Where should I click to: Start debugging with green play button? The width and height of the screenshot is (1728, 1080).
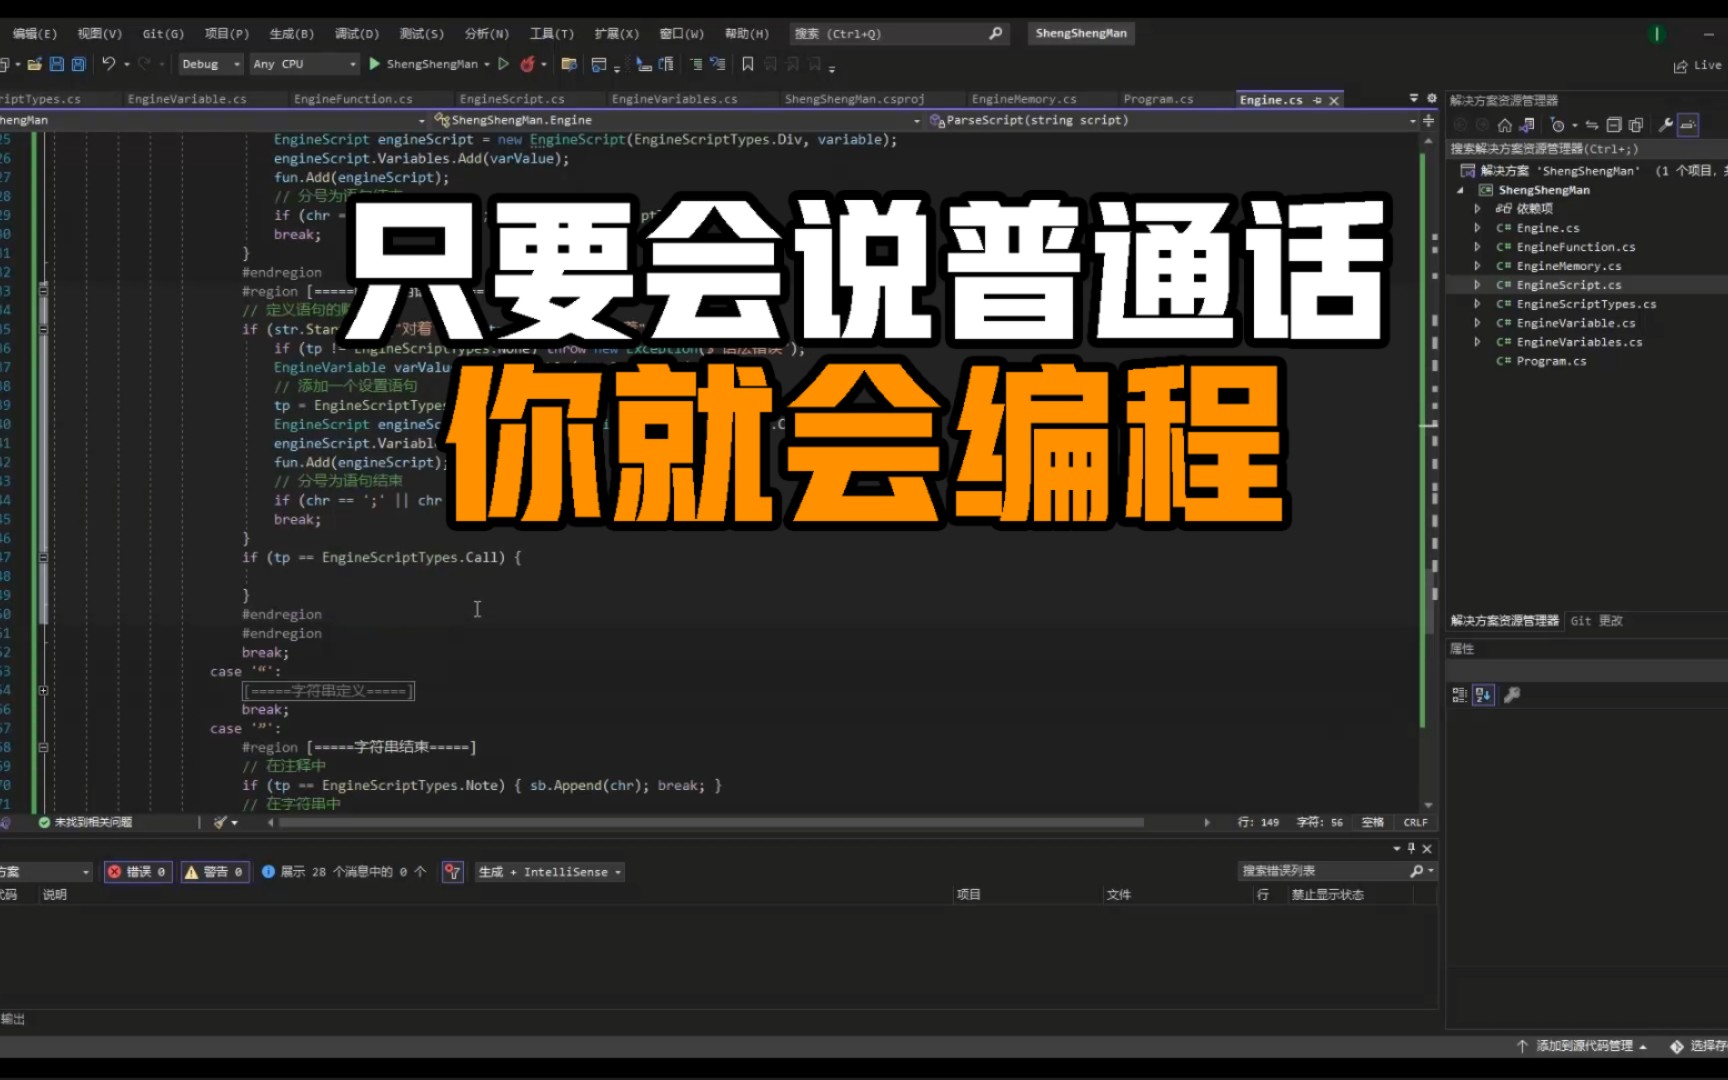[x=374, y=64]
